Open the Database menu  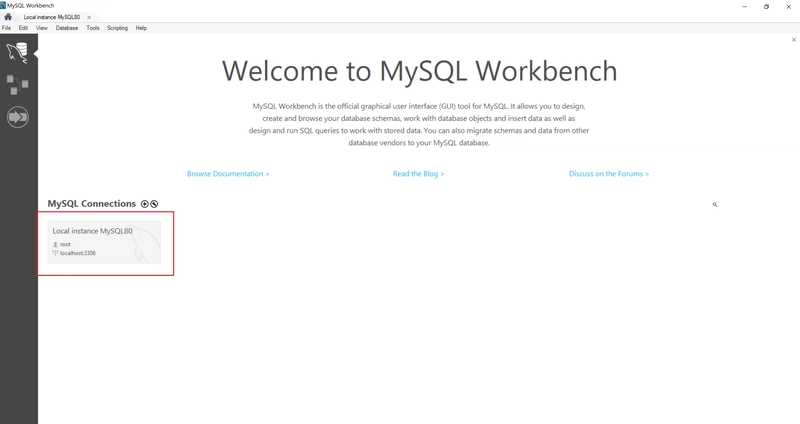tap(67, 28)
